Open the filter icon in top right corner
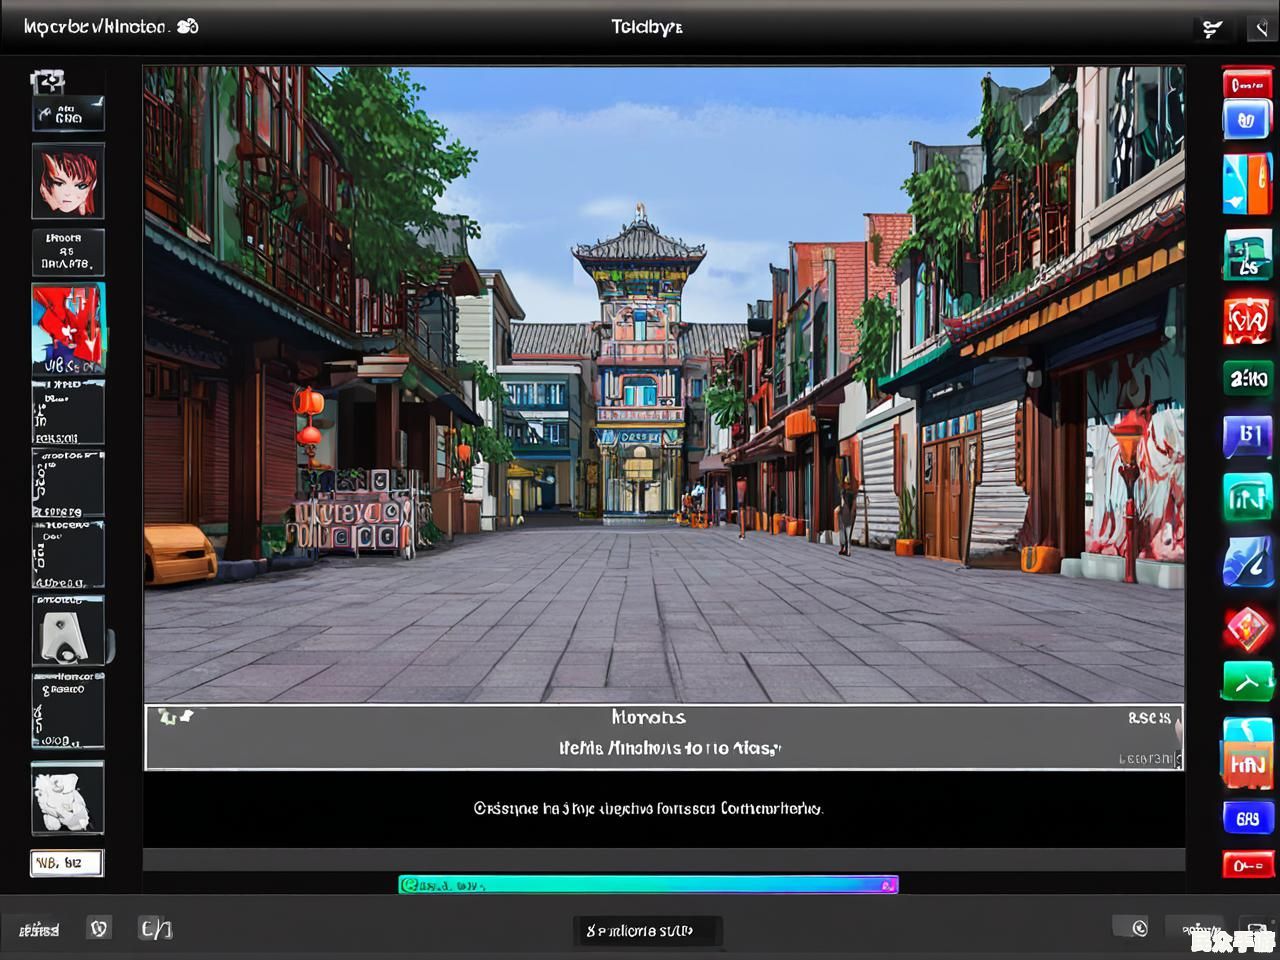This screenshot has width=1280, height=960. tap(1212, 29)
